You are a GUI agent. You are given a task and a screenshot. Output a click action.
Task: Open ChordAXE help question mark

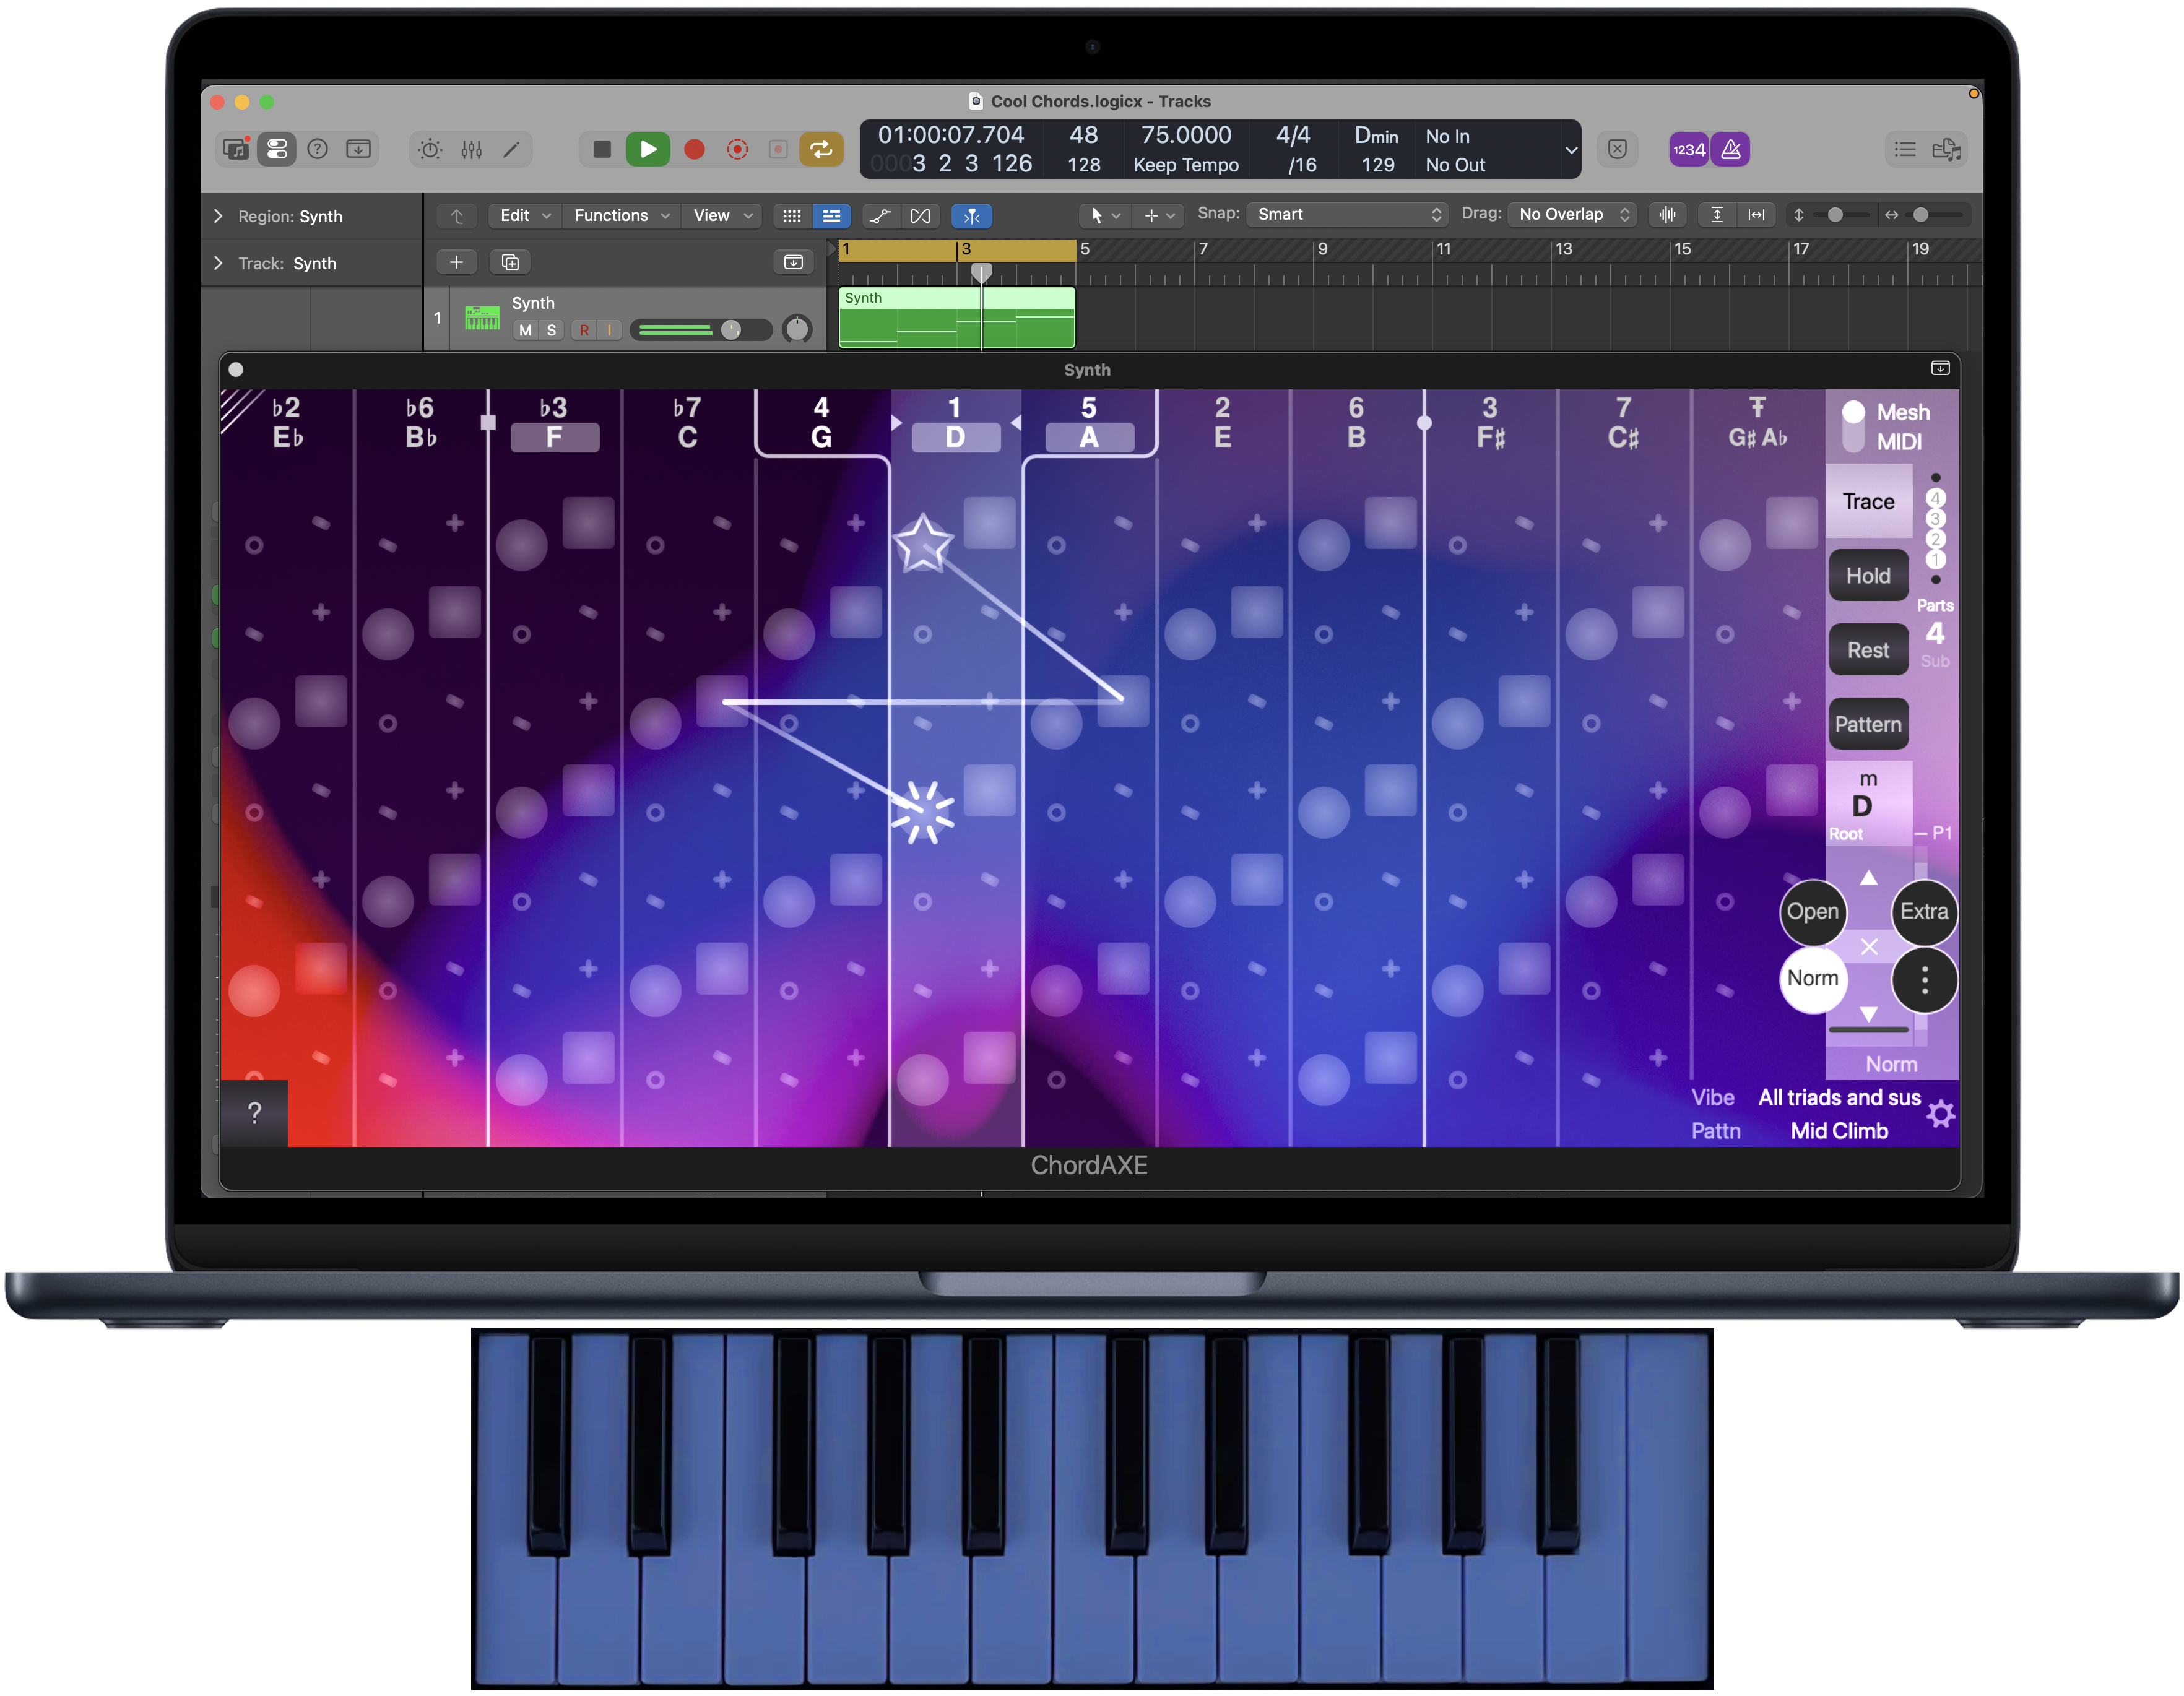(x=254, y=1113)
